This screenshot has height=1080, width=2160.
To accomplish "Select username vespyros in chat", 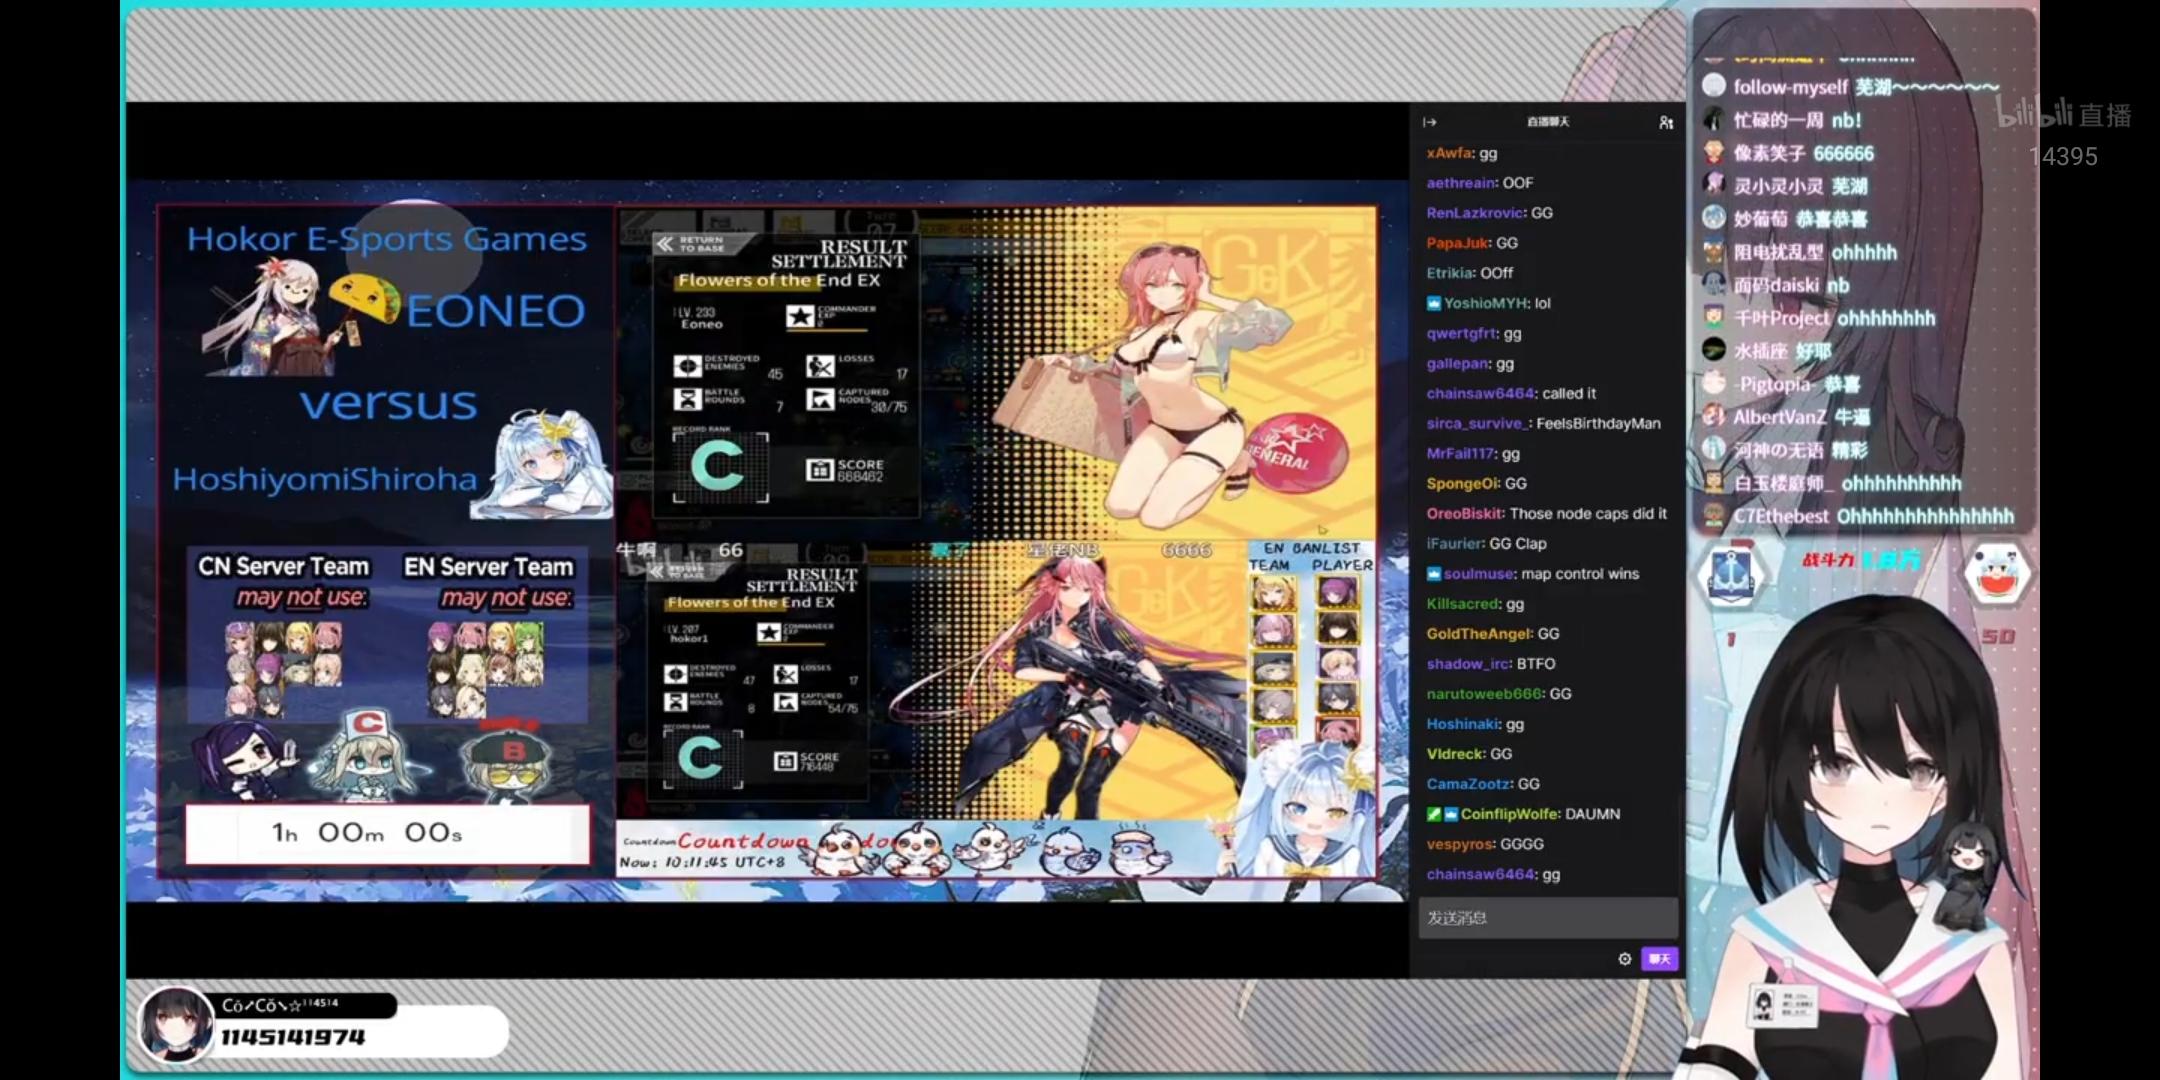I will 1460,844.
